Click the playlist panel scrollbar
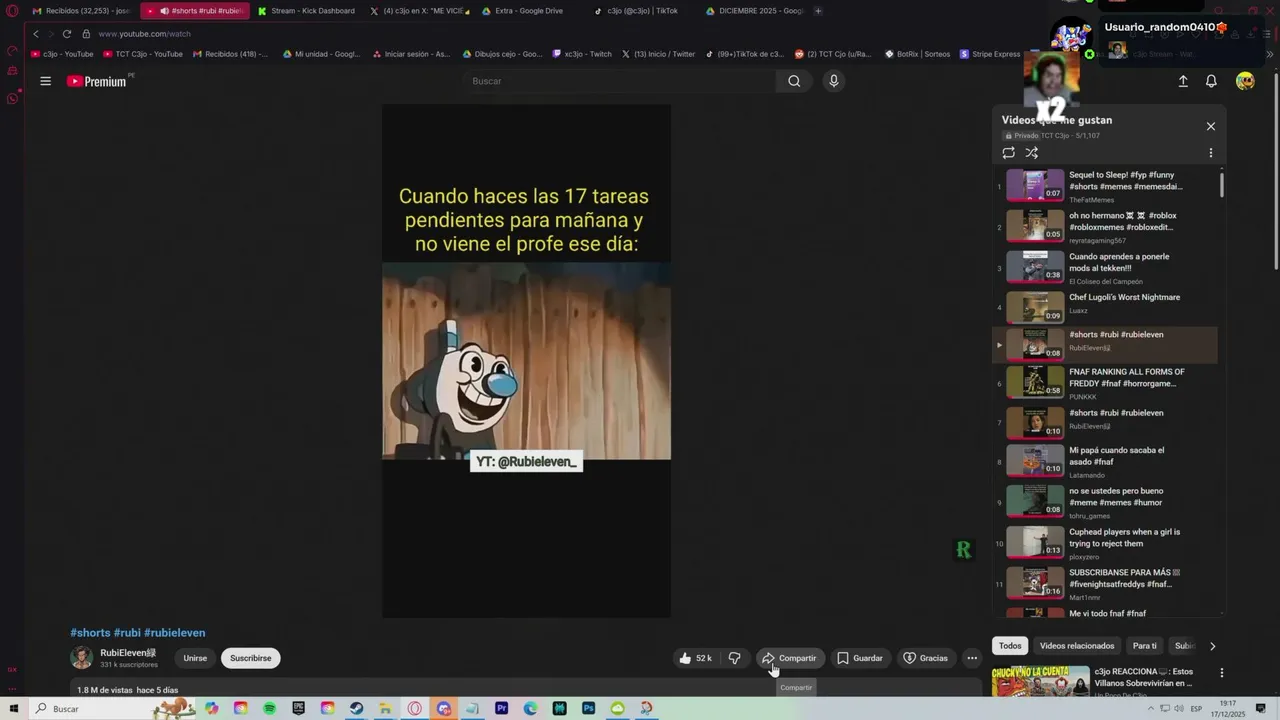This screenshot has height=720, width=1280. [1221, 184]
